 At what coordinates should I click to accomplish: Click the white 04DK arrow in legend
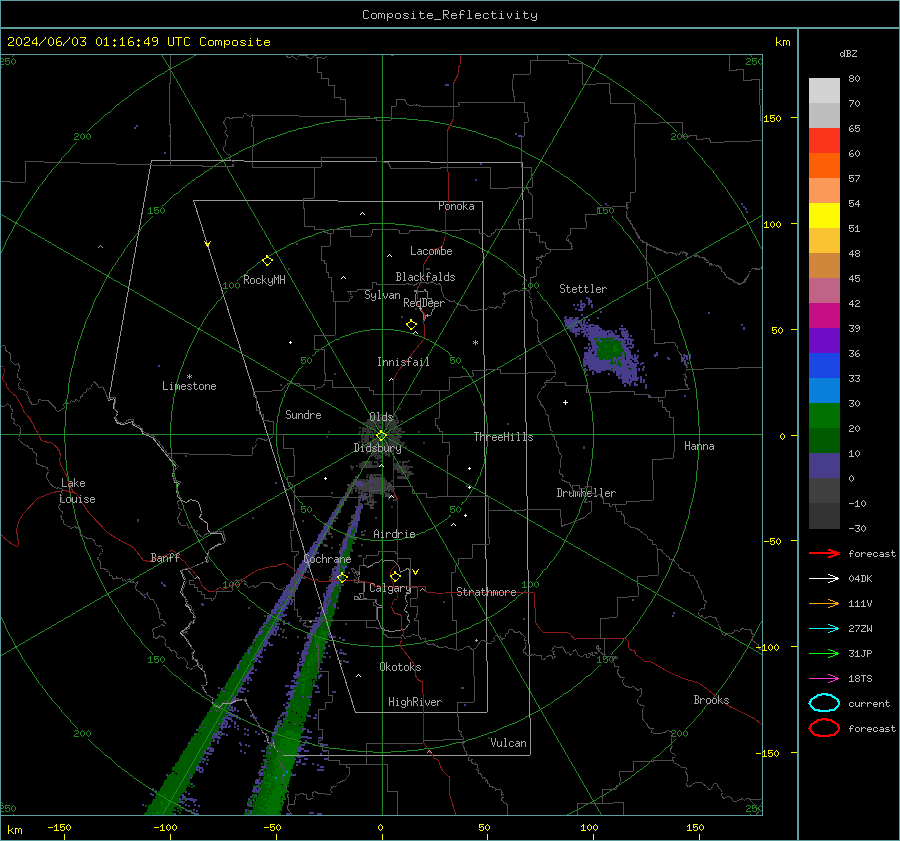(824, 578)
